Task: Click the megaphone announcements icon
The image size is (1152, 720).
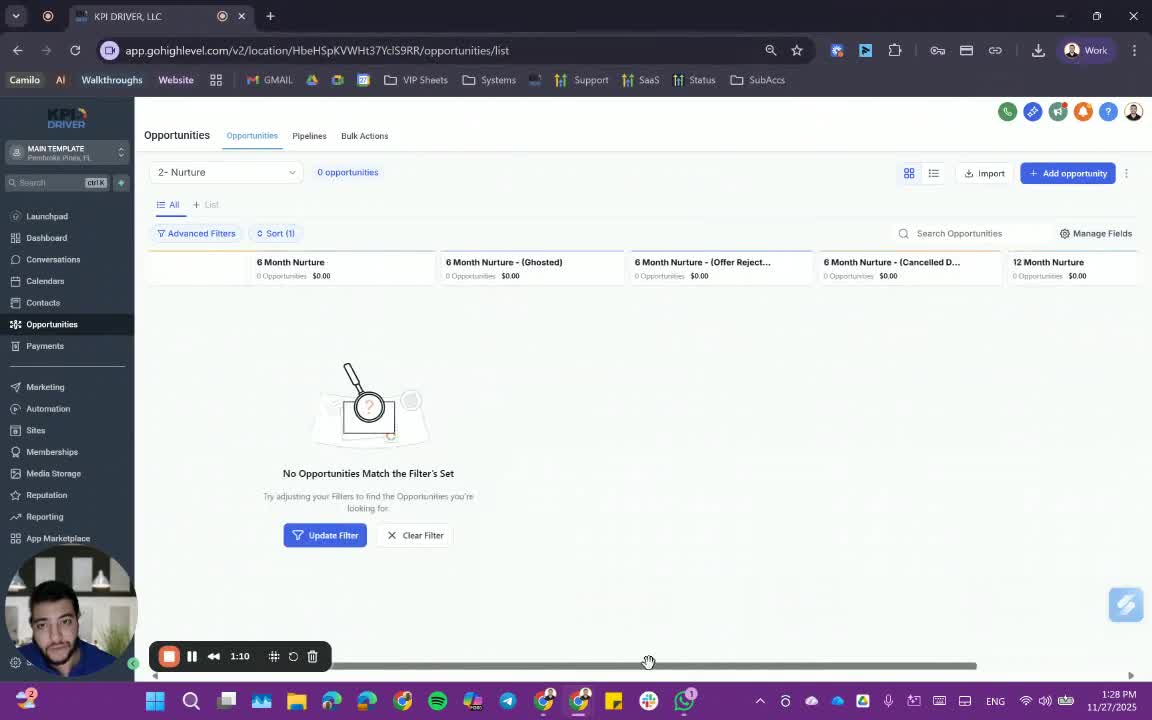Action: (1058, 112)
